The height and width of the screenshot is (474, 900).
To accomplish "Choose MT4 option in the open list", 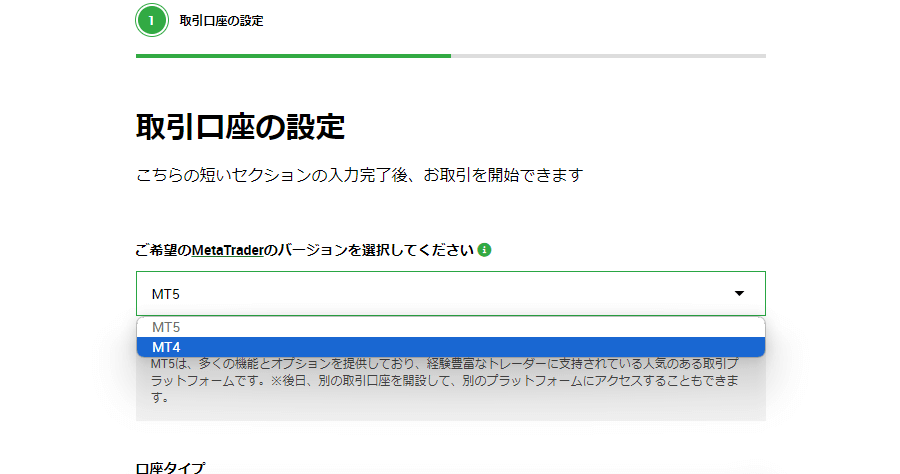I will pyautogui.click(x=451, y=347).
